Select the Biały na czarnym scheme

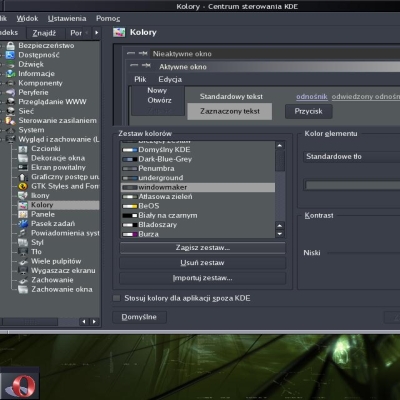(x=198, y=215)
